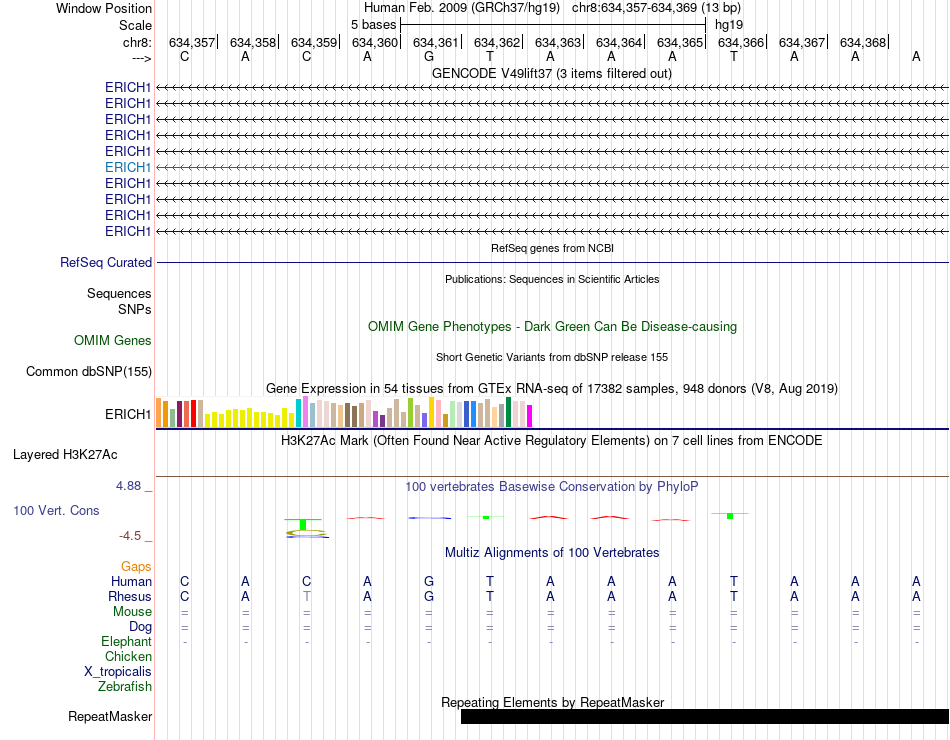The height and width of the screenshot is (740, 950).
Task: Select the Rhesus alignment row label
Action: pyautogui.click(x=130, y=596)
